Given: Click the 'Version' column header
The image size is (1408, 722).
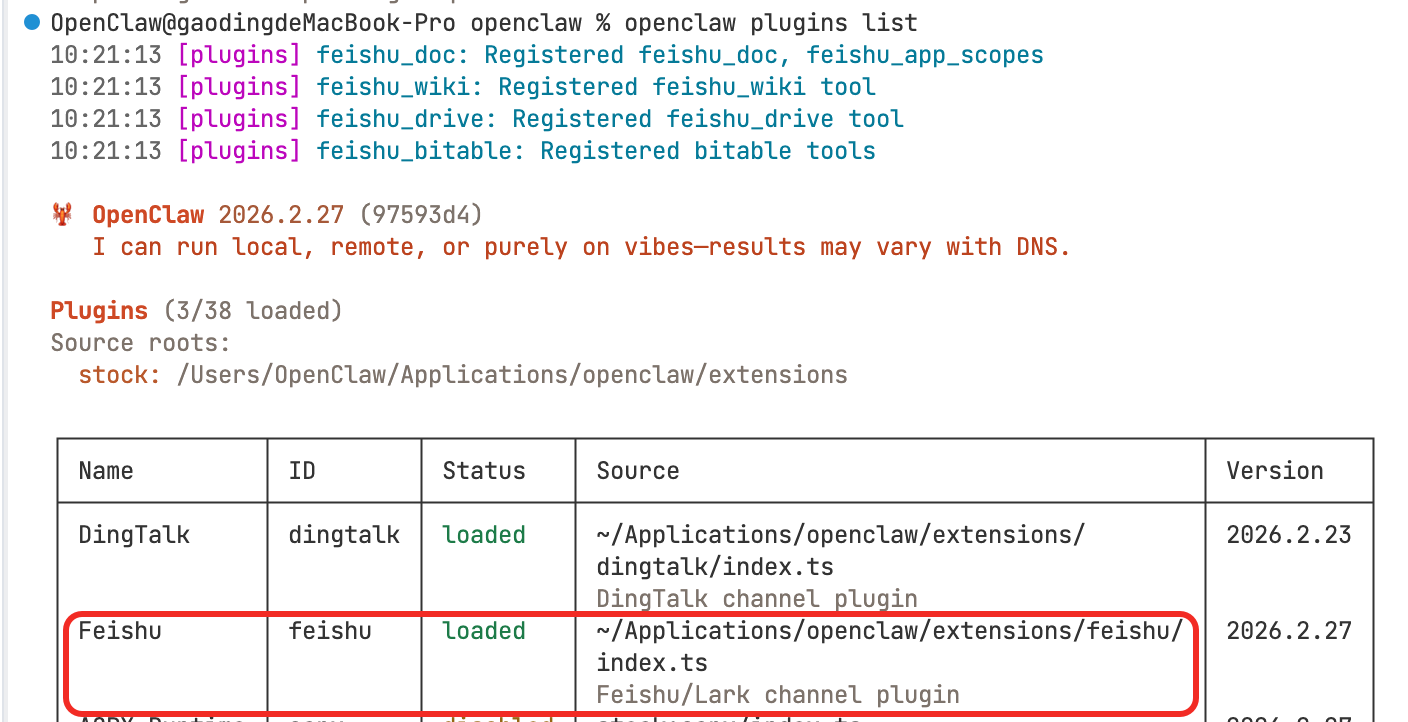Looking at the screenshot, I should click(1275, 471).
